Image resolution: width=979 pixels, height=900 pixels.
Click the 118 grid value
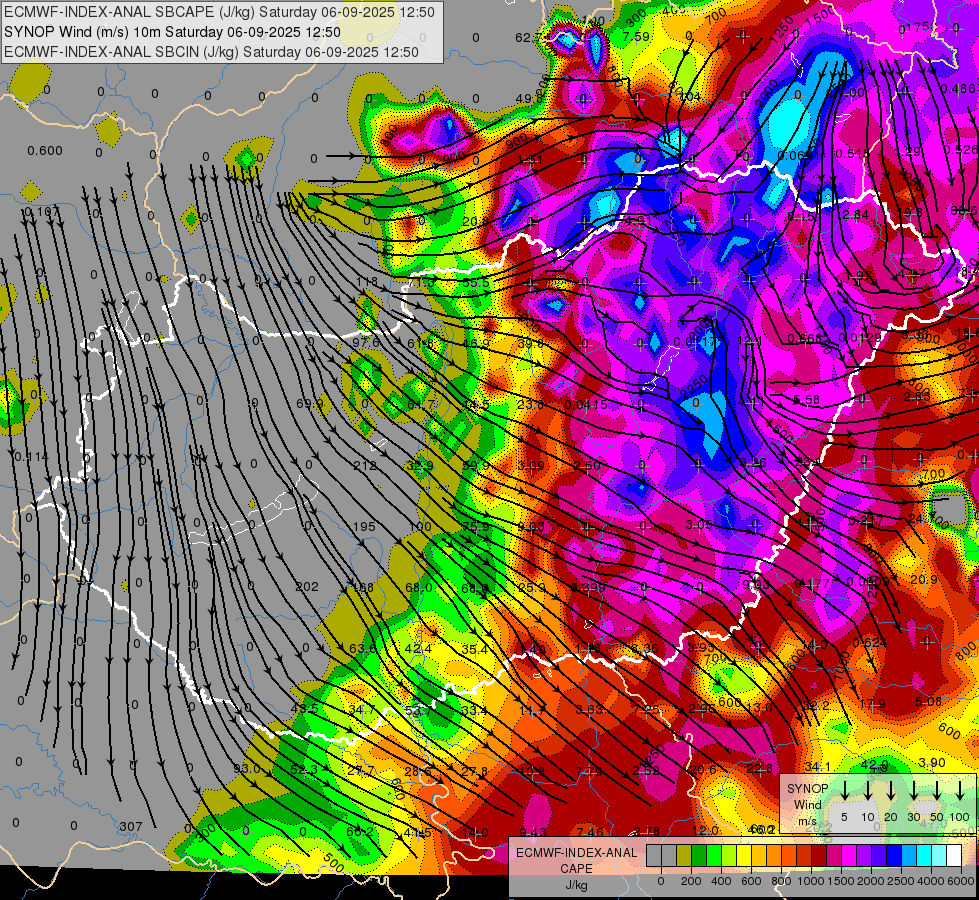(x=367, y=282)
